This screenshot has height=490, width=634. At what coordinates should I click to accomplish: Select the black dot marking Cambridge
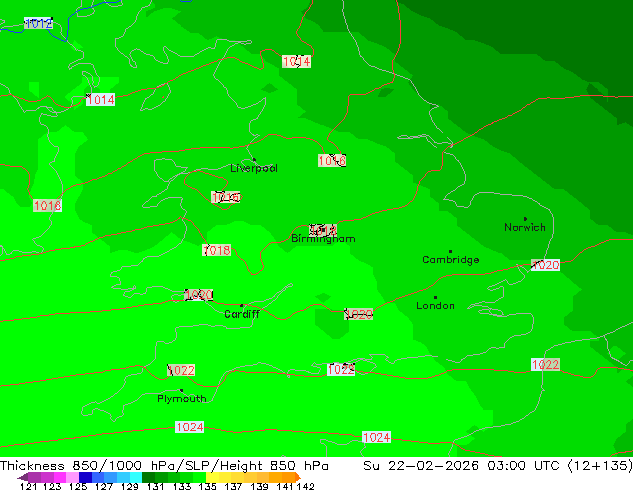(450, 251)
